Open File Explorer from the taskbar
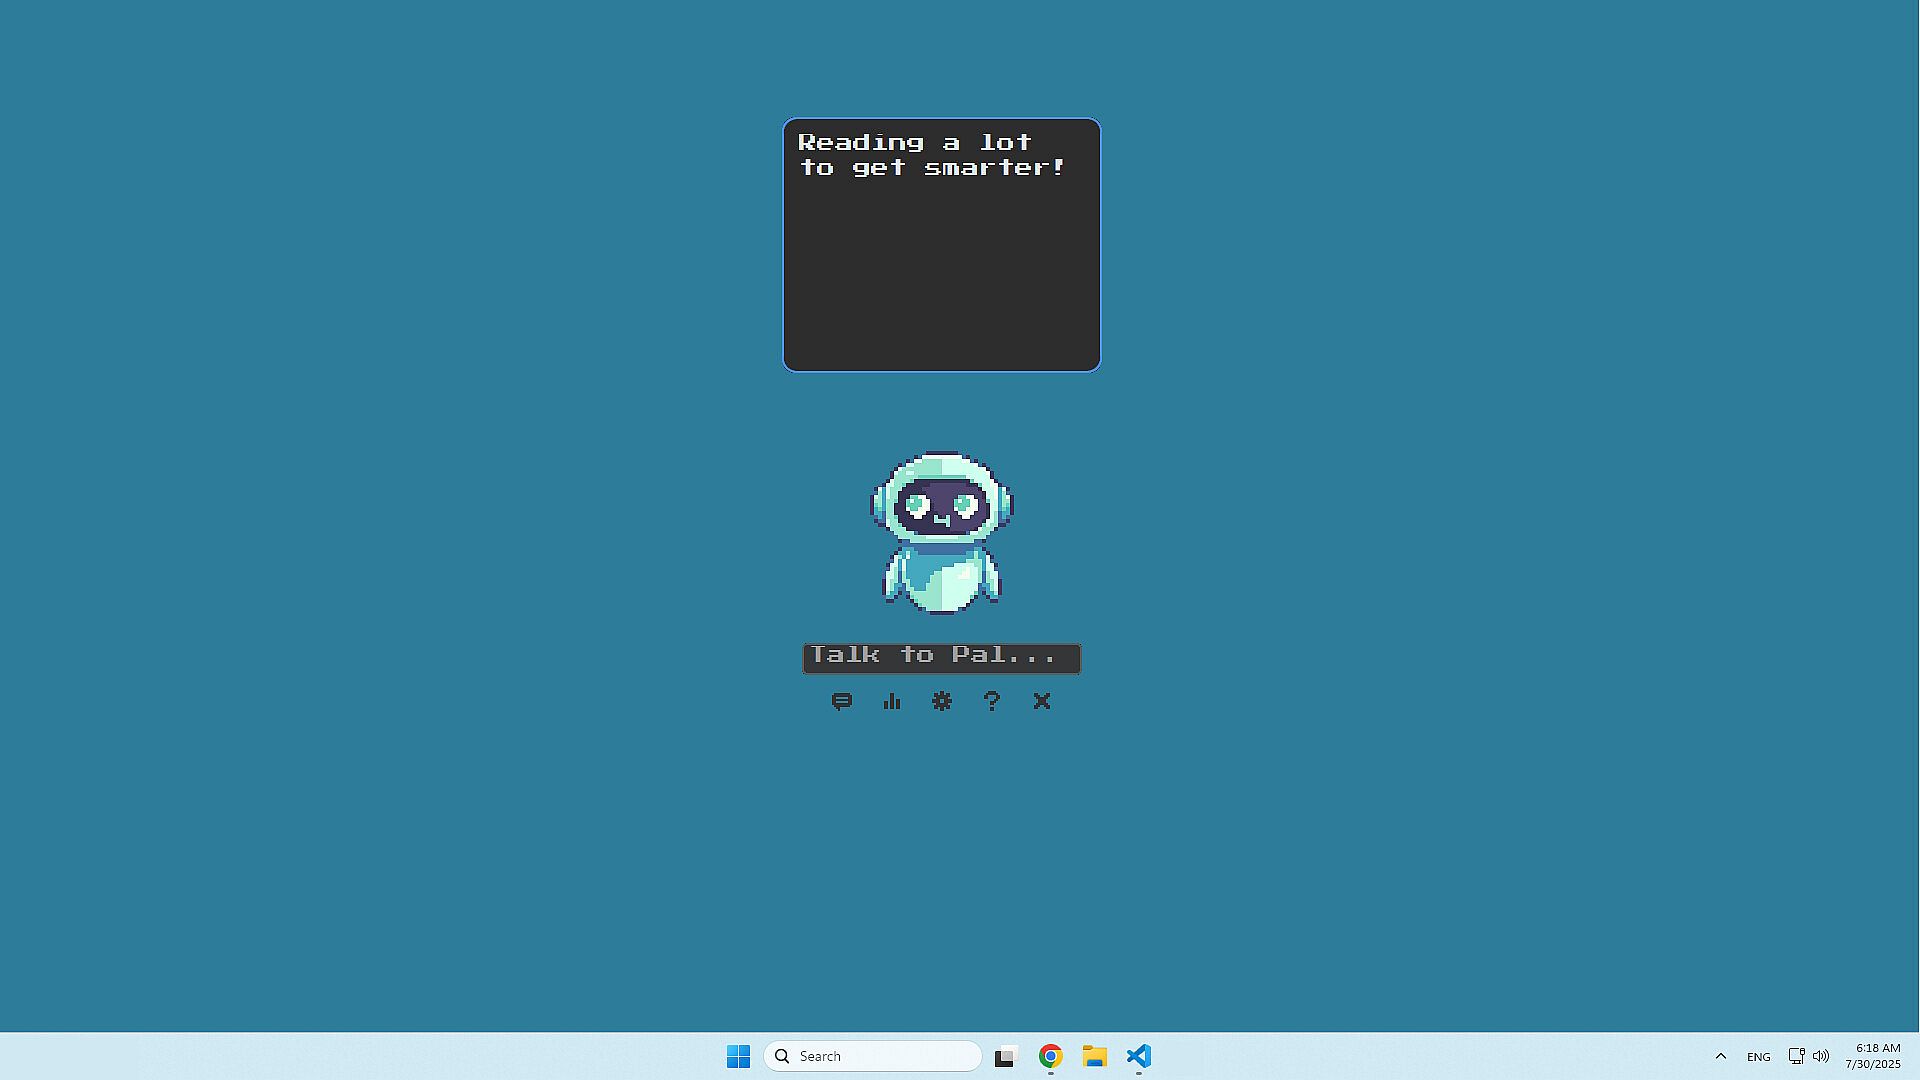This screenshot has width=1920, height=1080. point(1094,1056)
